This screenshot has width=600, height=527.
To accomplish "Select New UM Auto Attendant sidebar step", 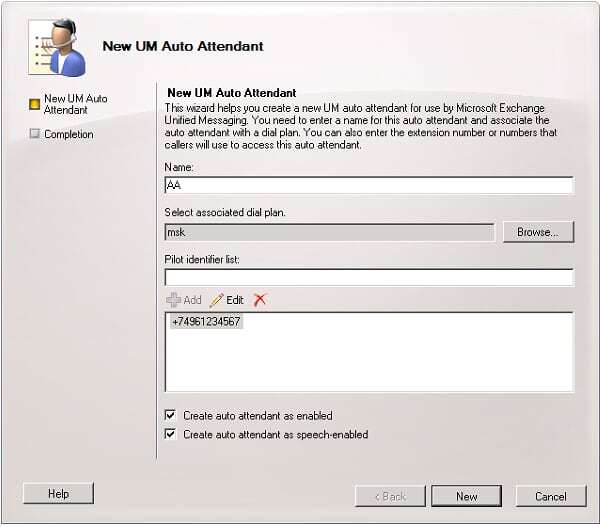I will pyautogui.click(x=75, y=104).
